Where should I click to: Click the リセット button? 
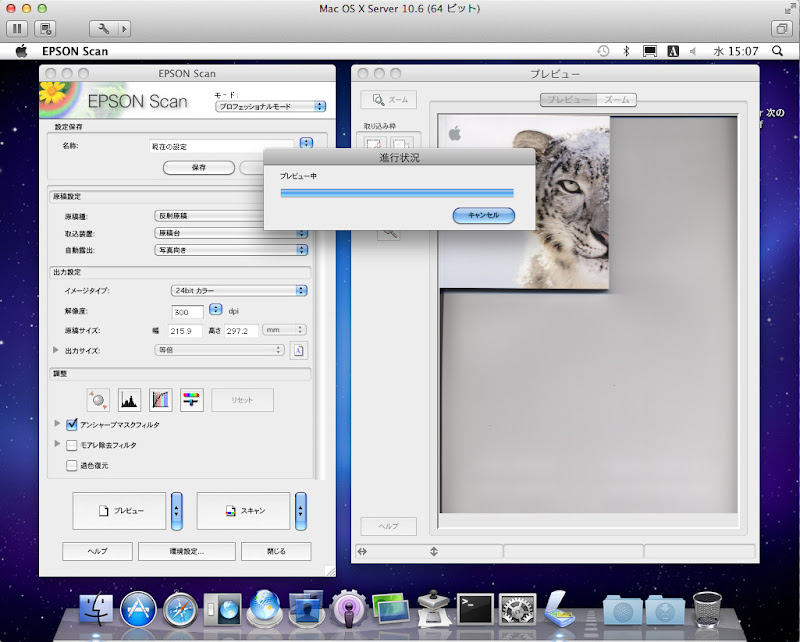pyautogui.click(x=242, y=400)
